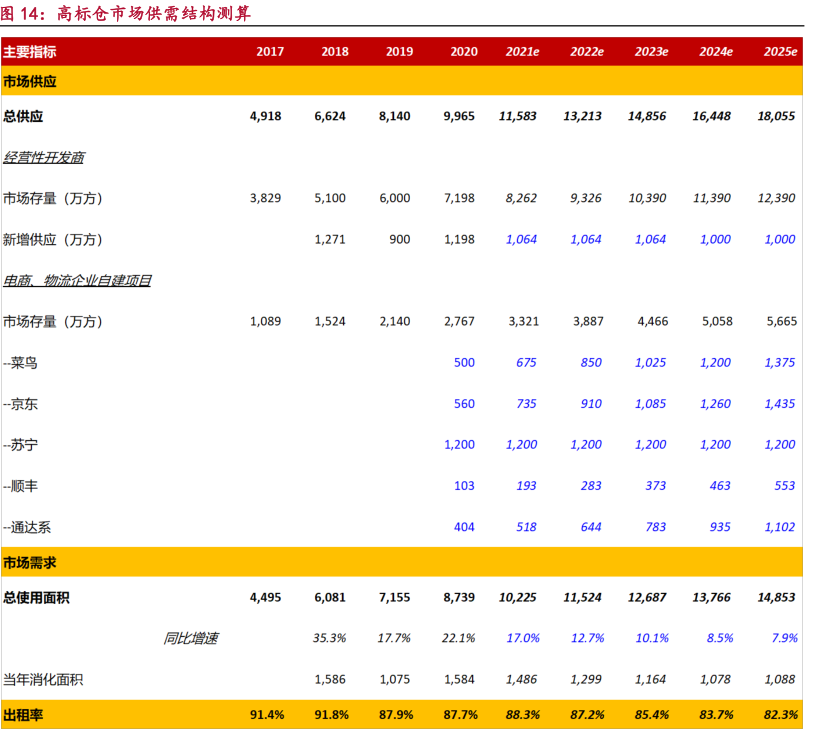Click the 京东 2020 value 560
The width and height of the screenshot is (817, 735).
click(x=464, y=404)
